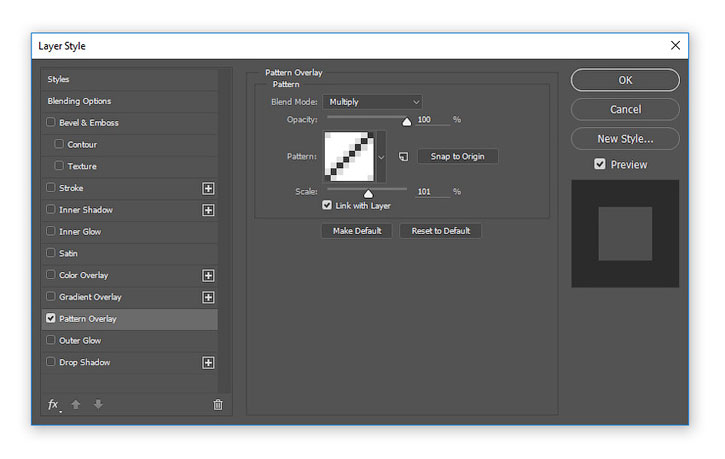Enable the Inner Glow checkbox

(x=50, y=231)
